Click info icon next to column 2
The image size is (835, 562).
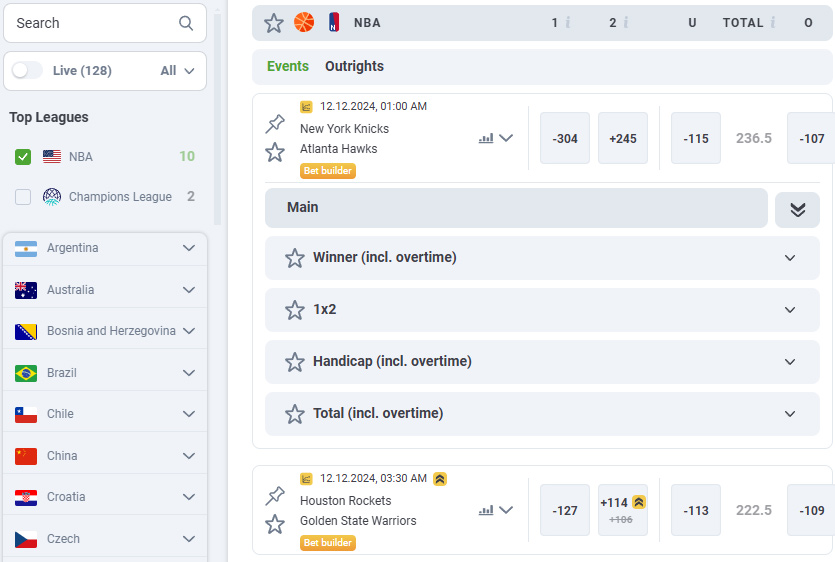tap(626, 22)
